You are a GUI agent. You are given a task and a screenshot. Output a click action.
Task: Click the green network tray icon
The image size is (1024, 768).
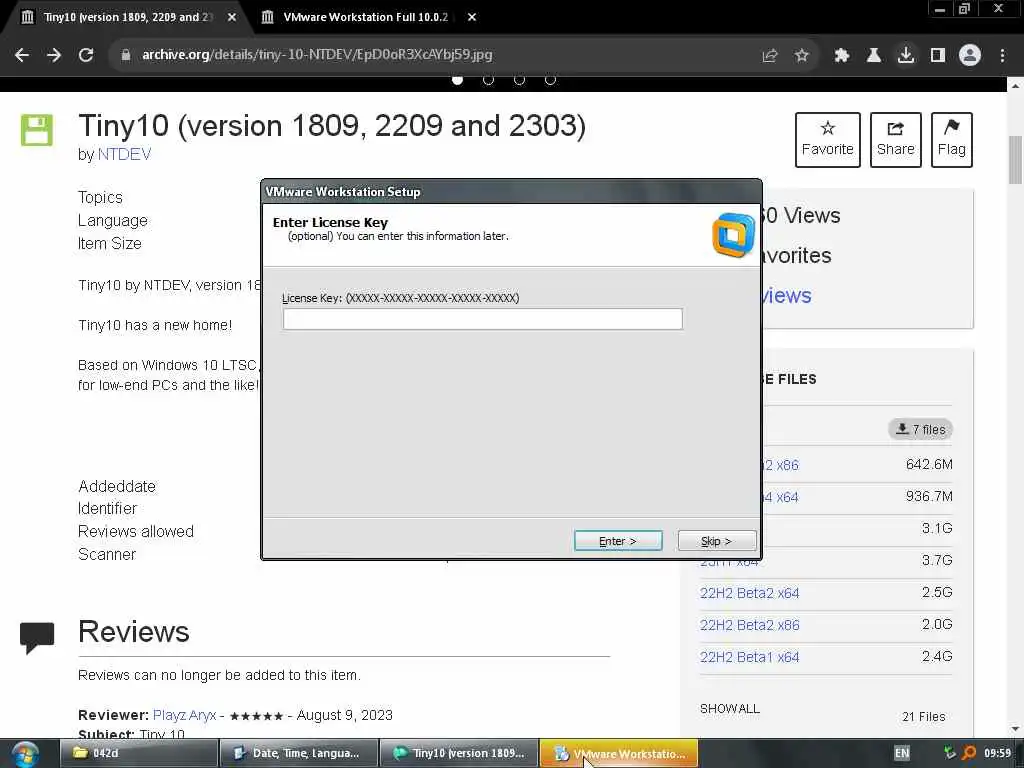tap(950, 753)
